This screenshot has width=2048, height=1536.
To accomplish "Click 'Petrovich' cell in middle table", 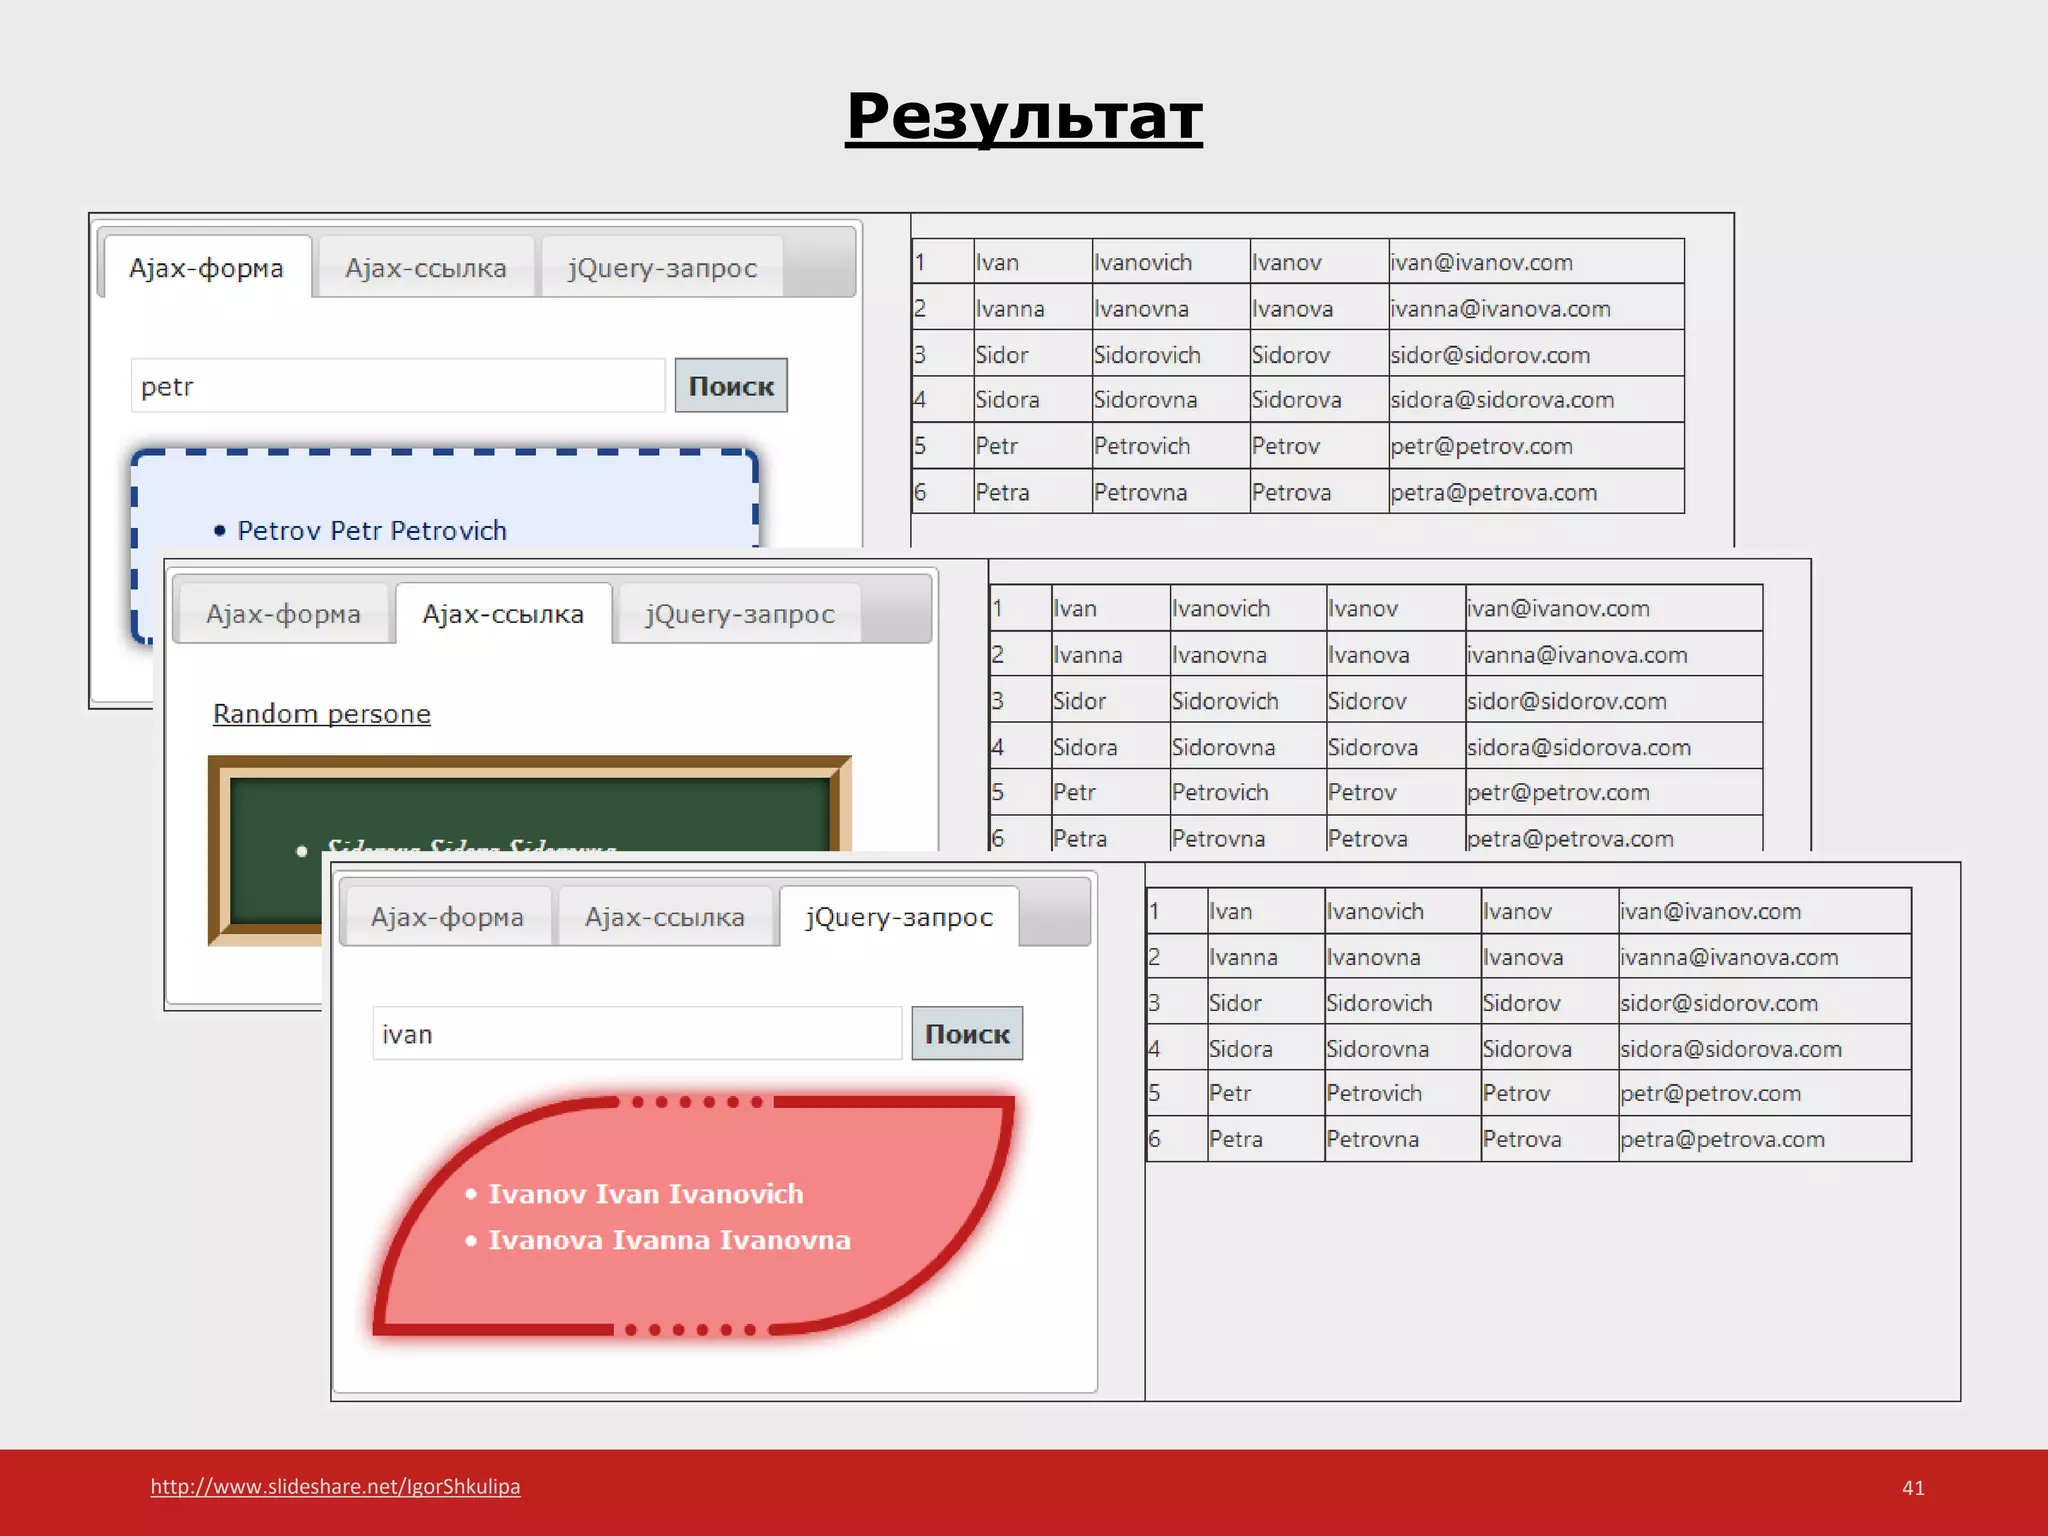I will (1248, 792).
